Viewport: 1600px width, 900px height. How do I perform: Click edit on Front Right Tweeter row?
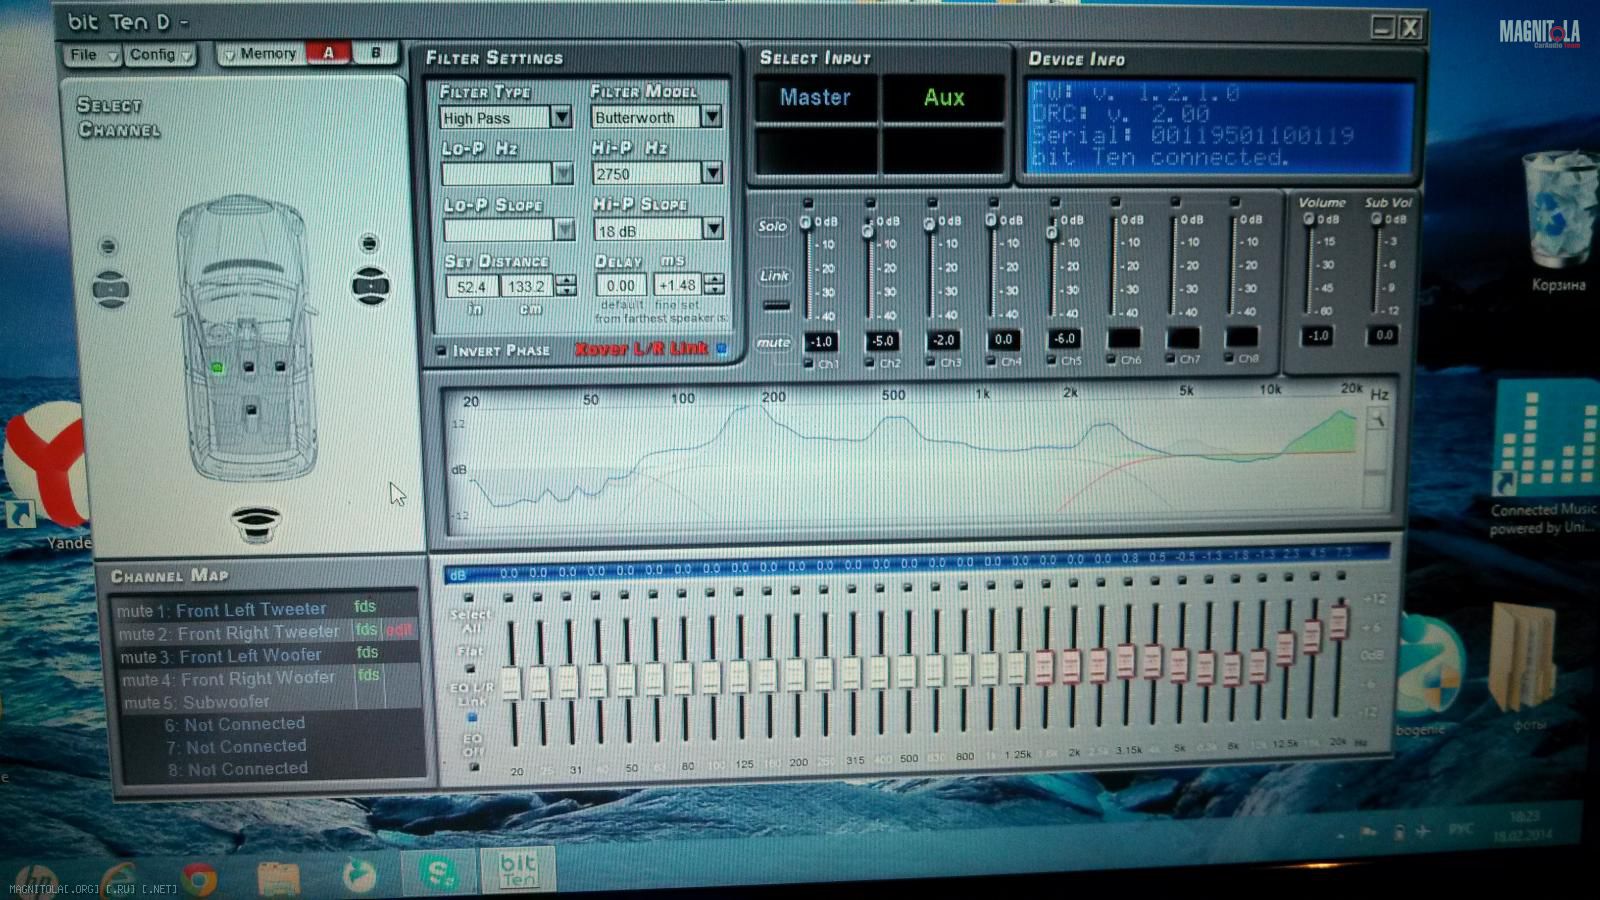click(399, 630)
